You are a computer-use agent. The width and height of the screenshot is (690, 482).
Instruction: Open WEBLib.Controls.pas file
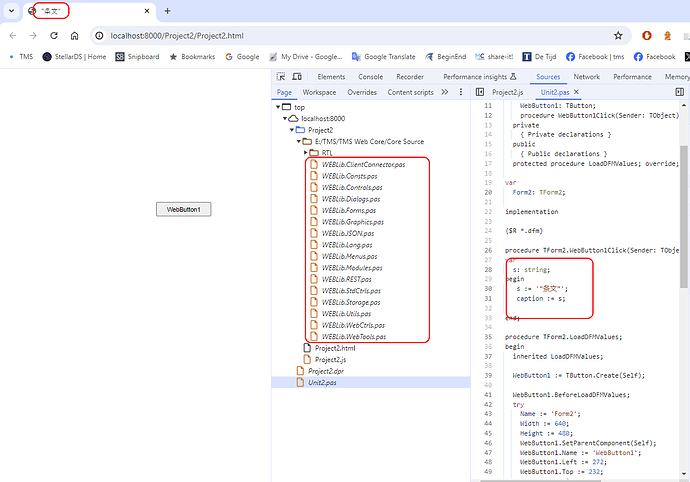coord(352,187)
